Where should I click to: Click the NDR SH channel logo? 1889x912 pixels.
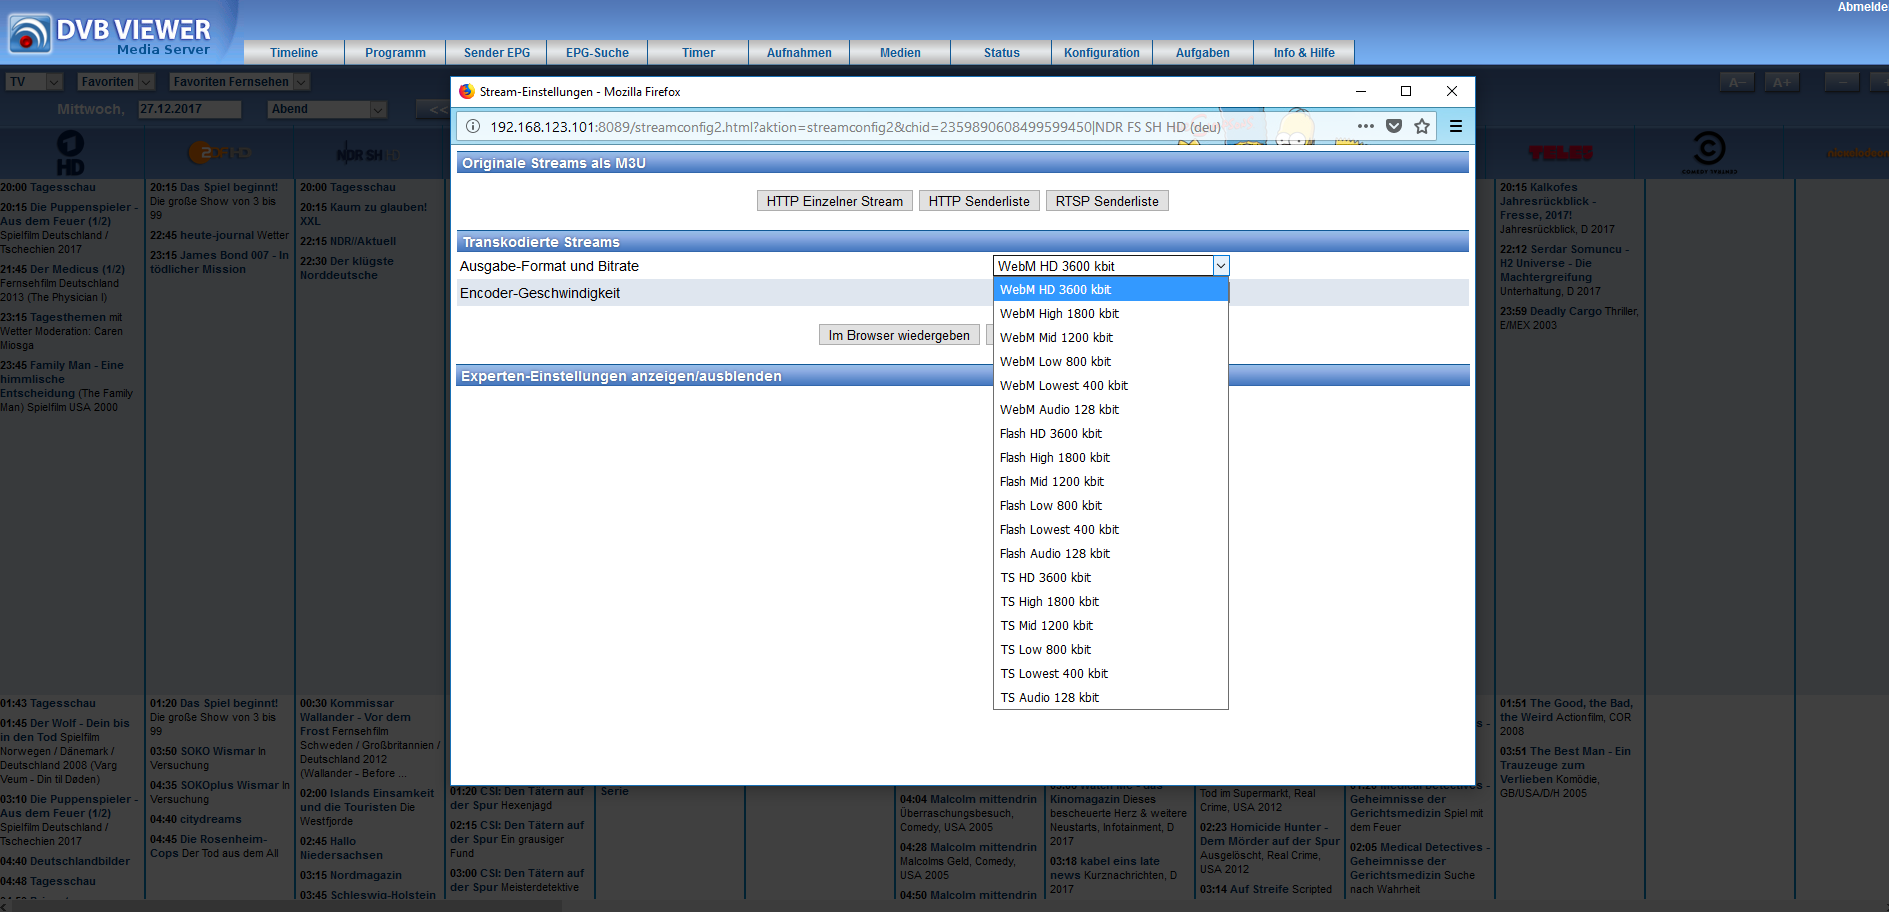click(368, 155)
